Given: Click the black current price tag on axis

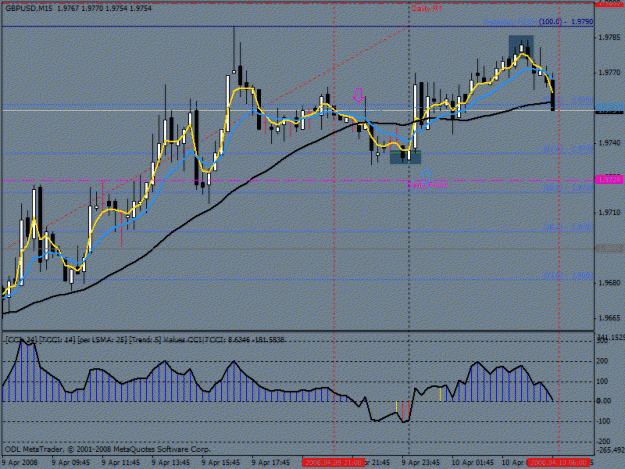Looking at the screenshot, I should click(610, 112).
